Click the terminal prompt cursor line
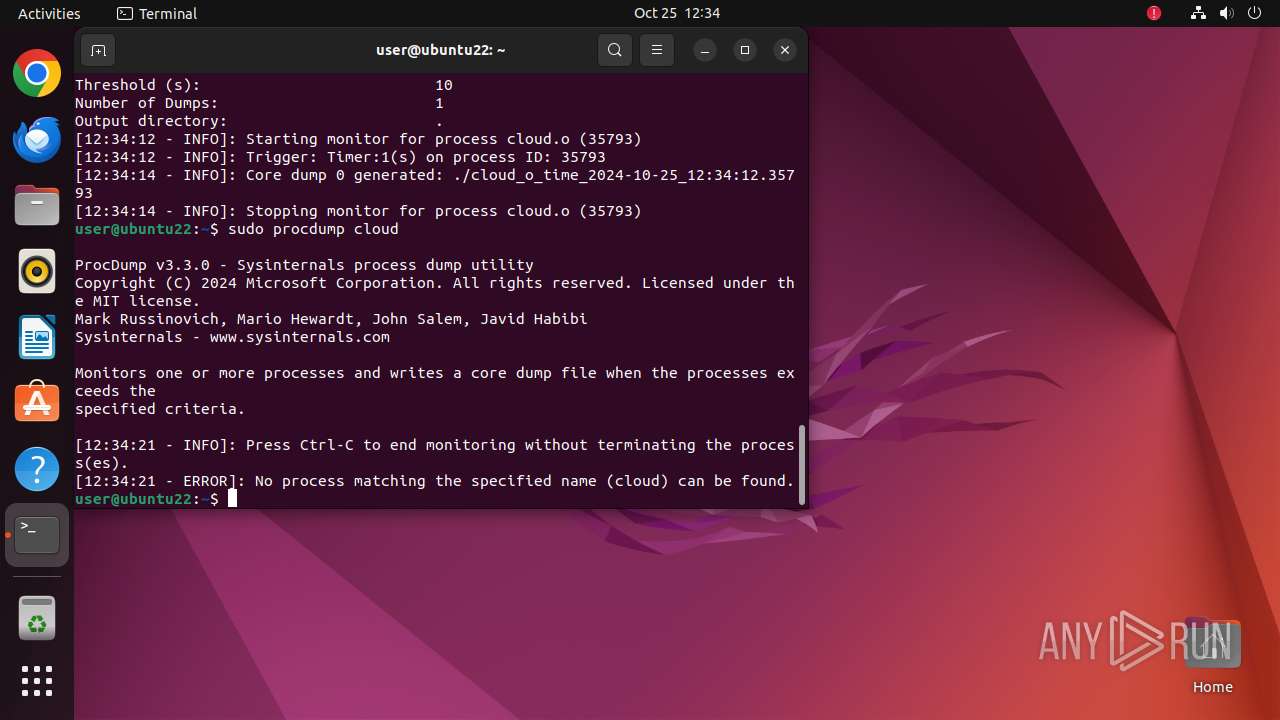 [x=156, y=499]
